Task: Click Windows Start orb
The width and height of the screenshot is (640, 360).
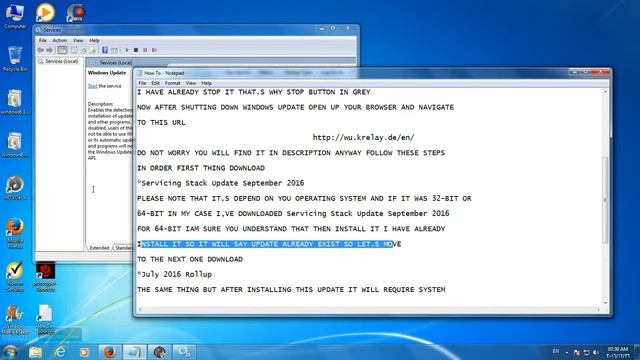Action: (x=11, y=351)
